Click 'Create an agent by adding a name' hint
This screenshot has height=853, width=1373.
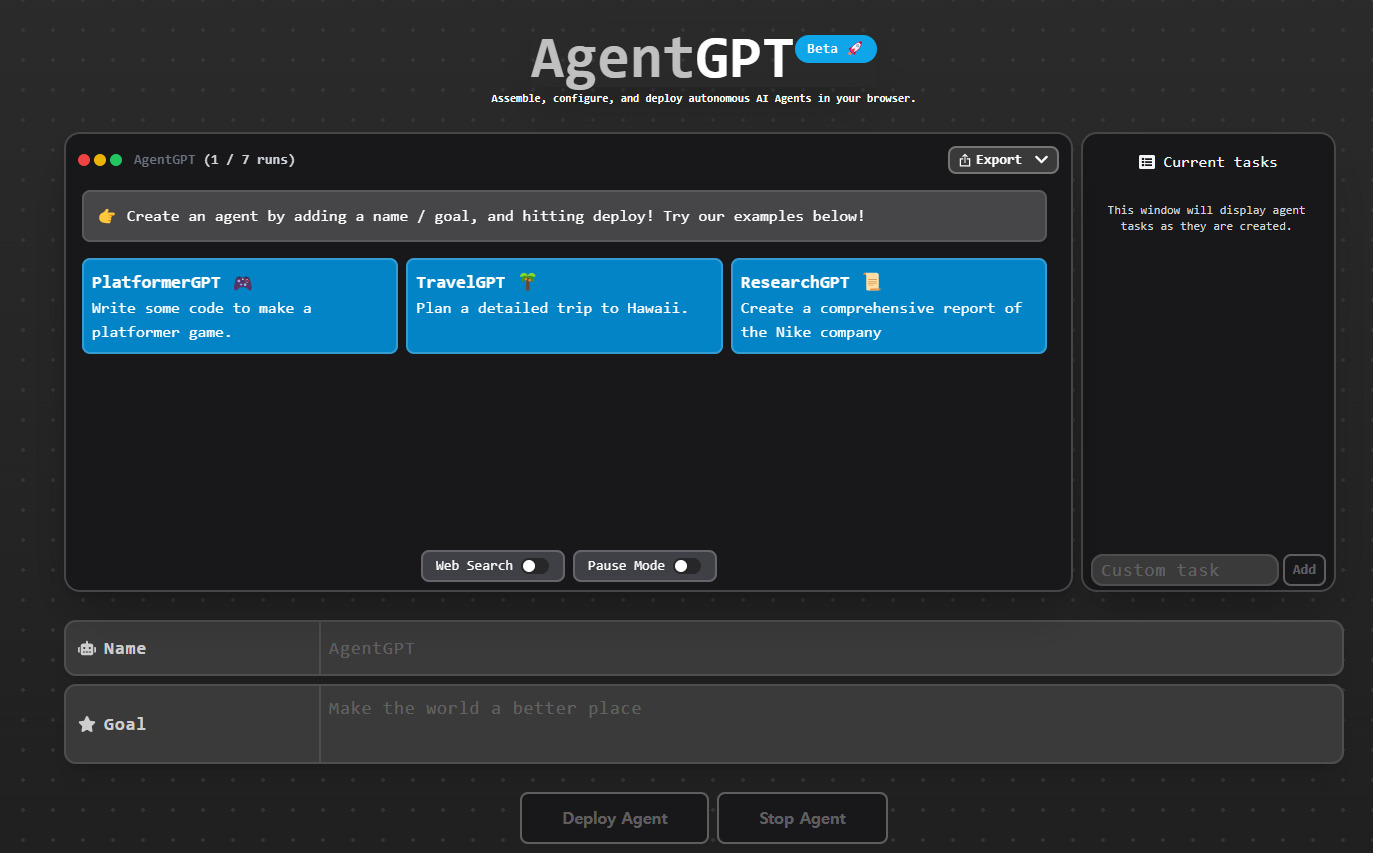click(x=496, y=216)
